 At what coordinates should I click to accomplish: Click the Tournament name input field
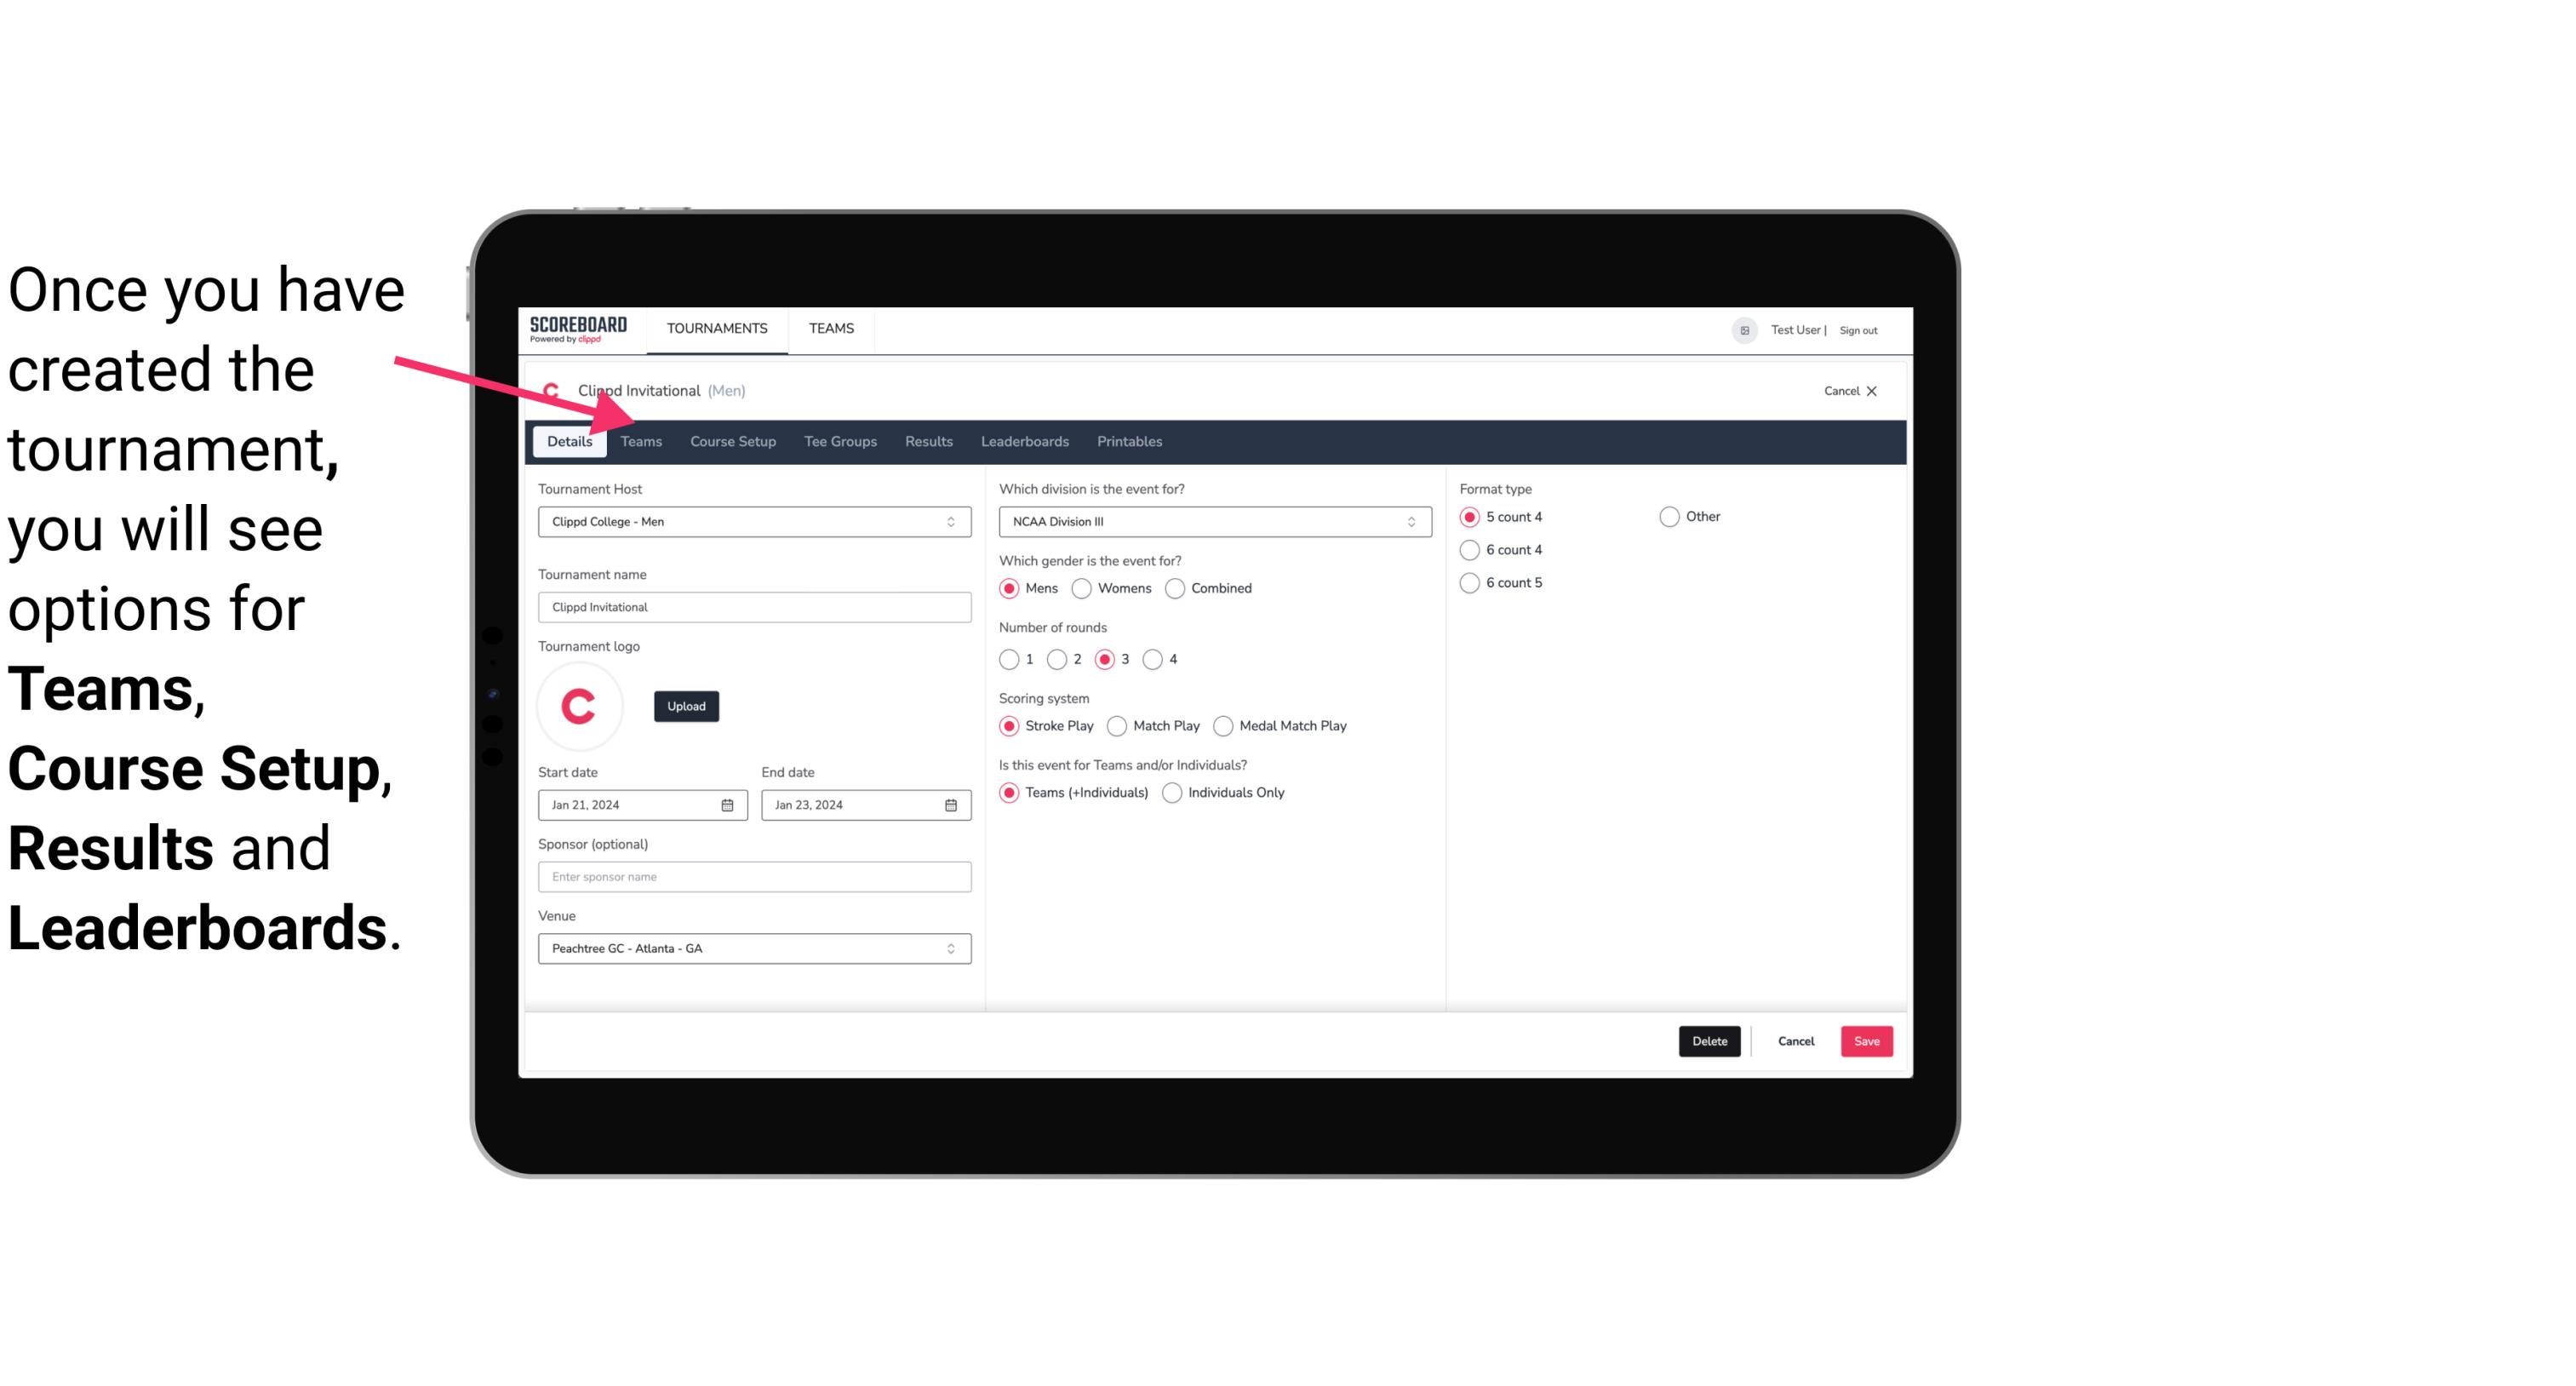click(x=754, y=606)
